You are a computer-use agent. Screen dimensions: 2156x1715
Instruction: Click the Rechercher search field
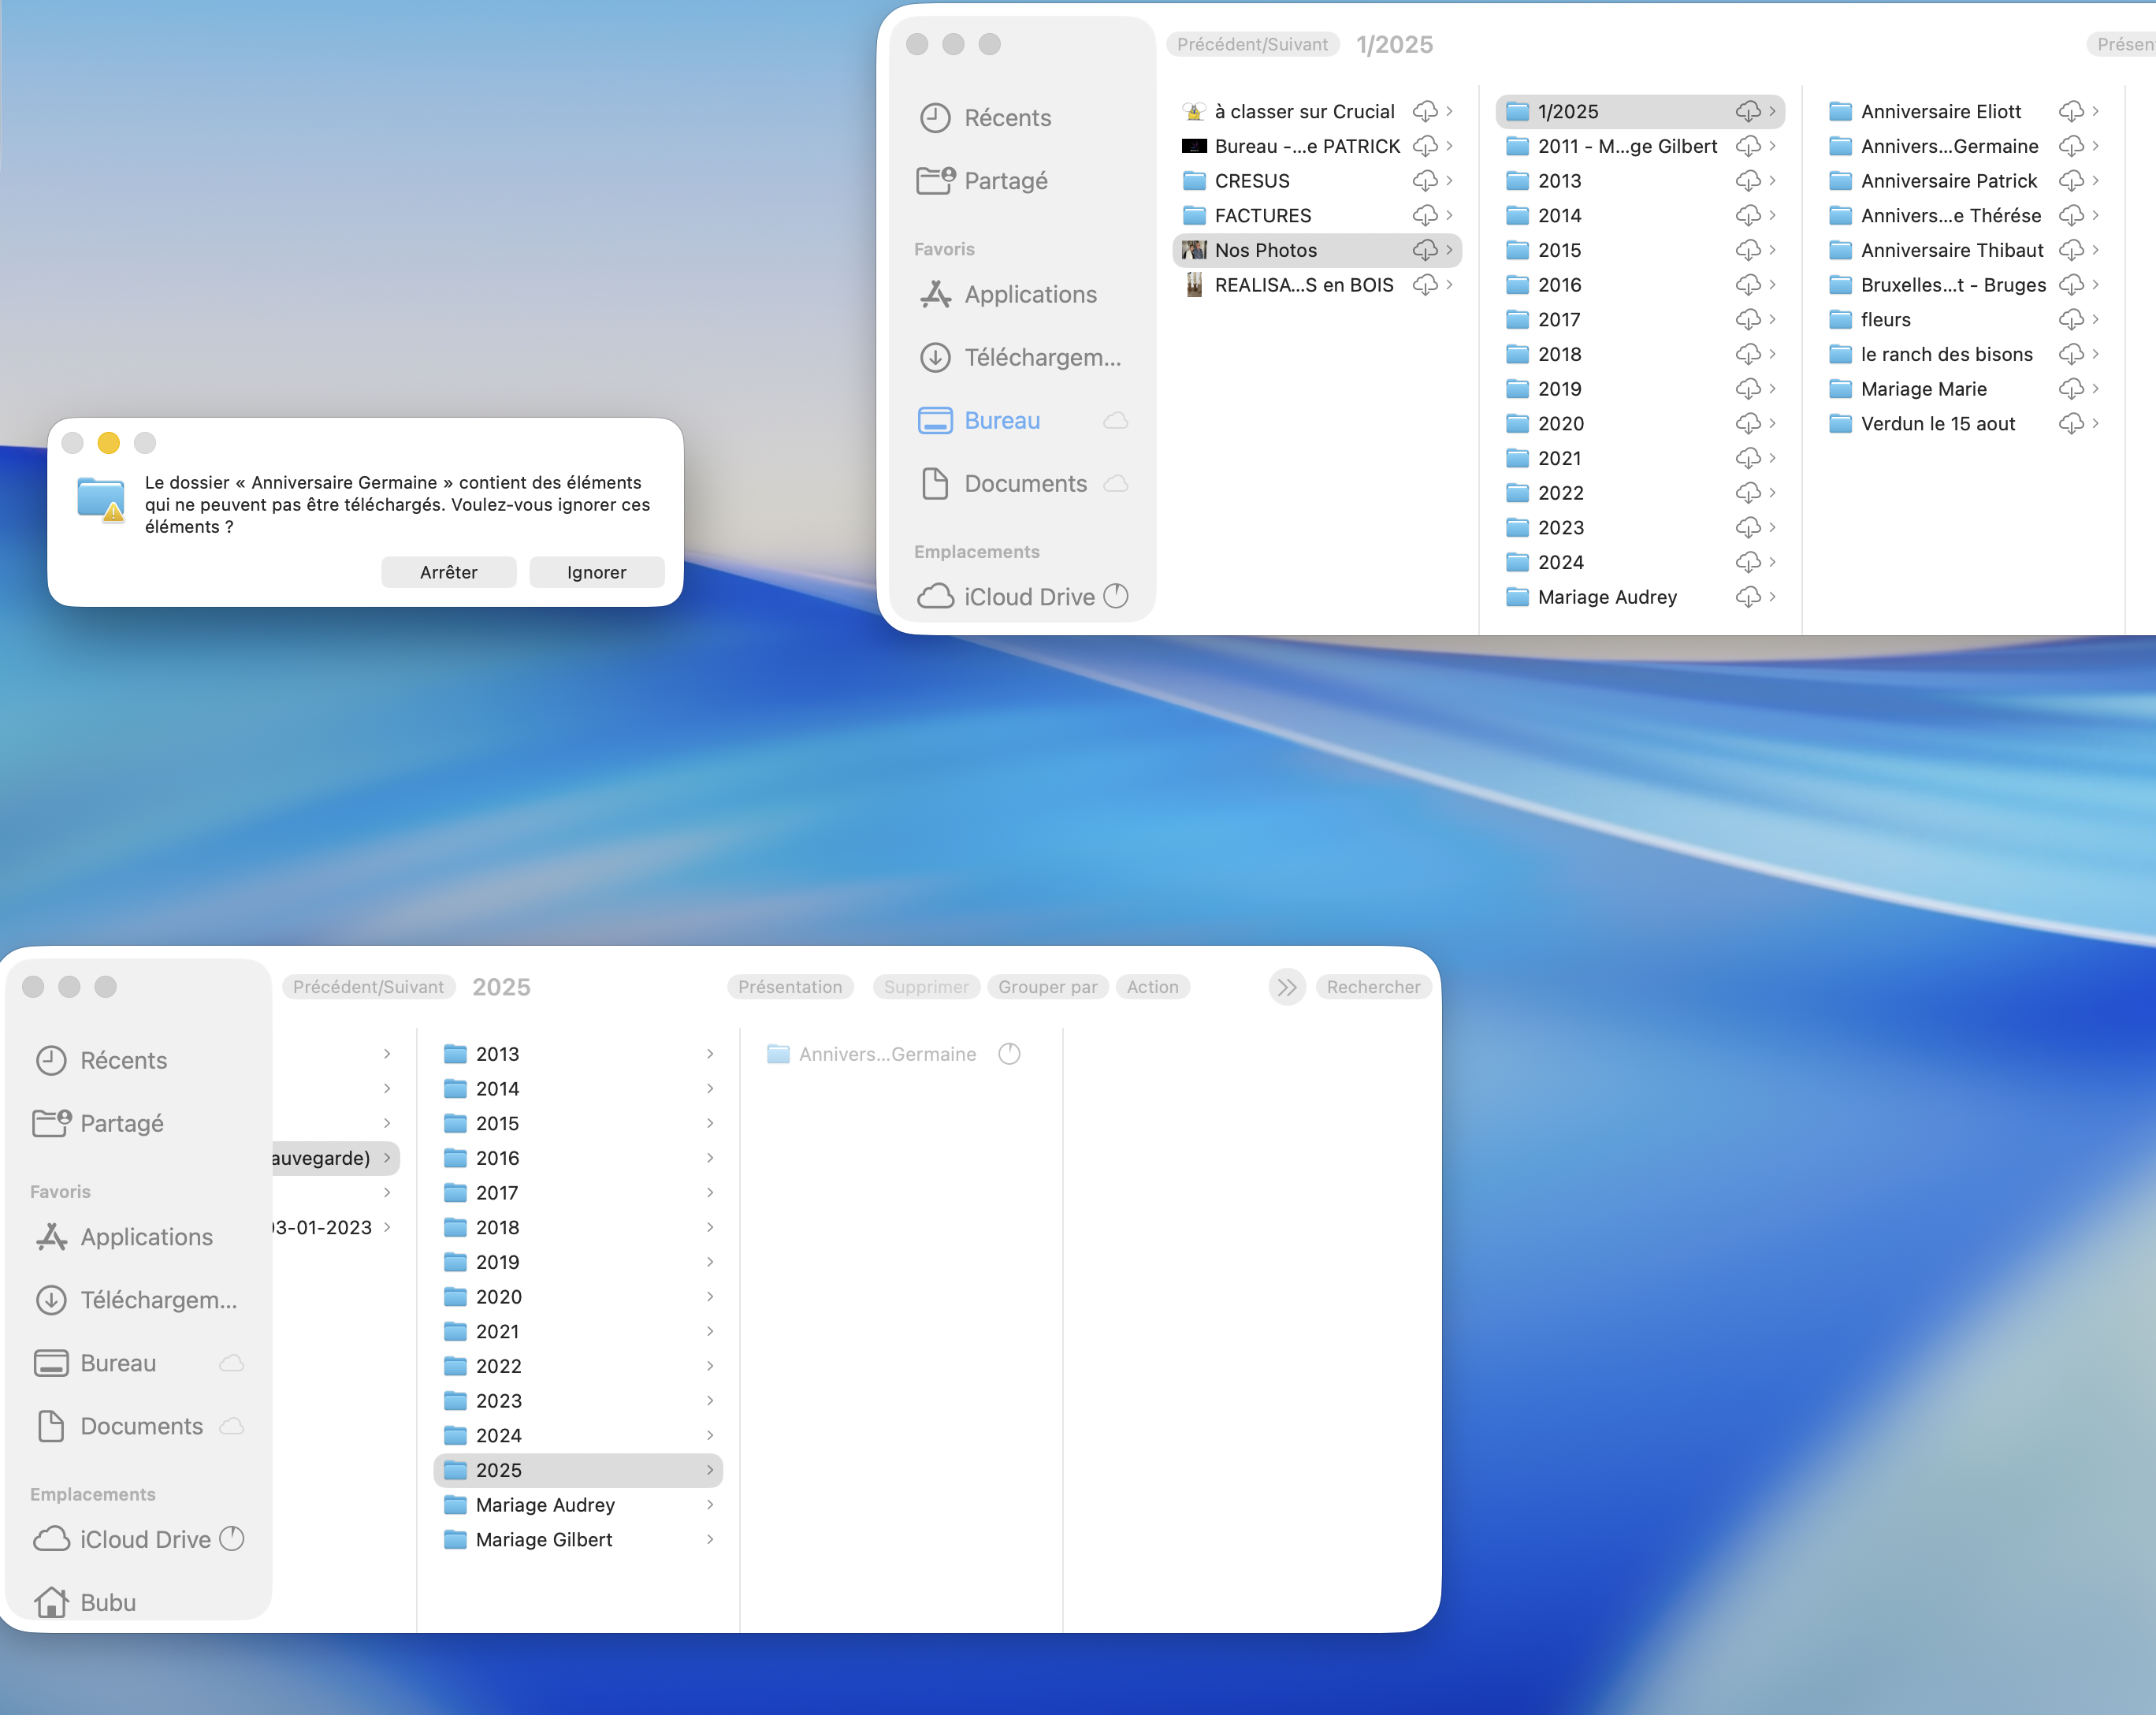(x=1373, y=987)
